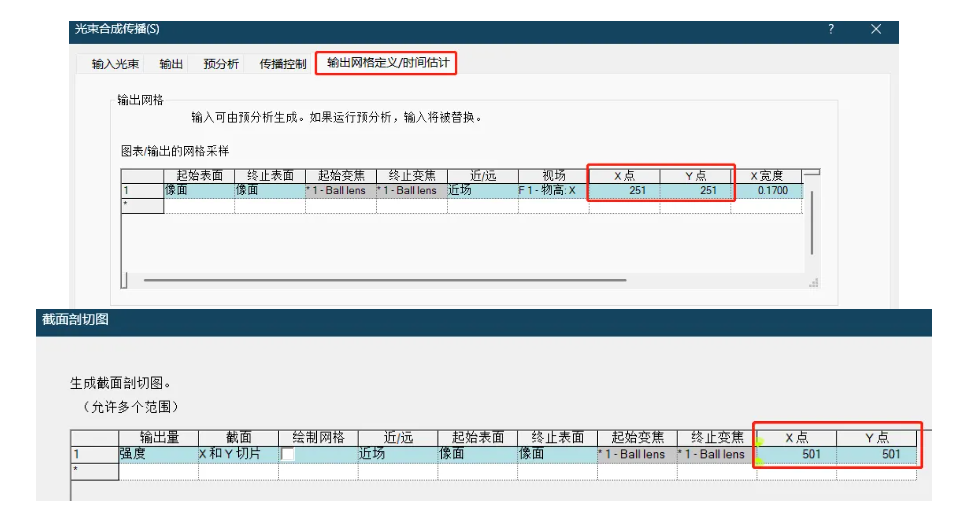Go to the 传播控制 tab
The height and width of the screenshot is (524, 957).
coord(283,64)
